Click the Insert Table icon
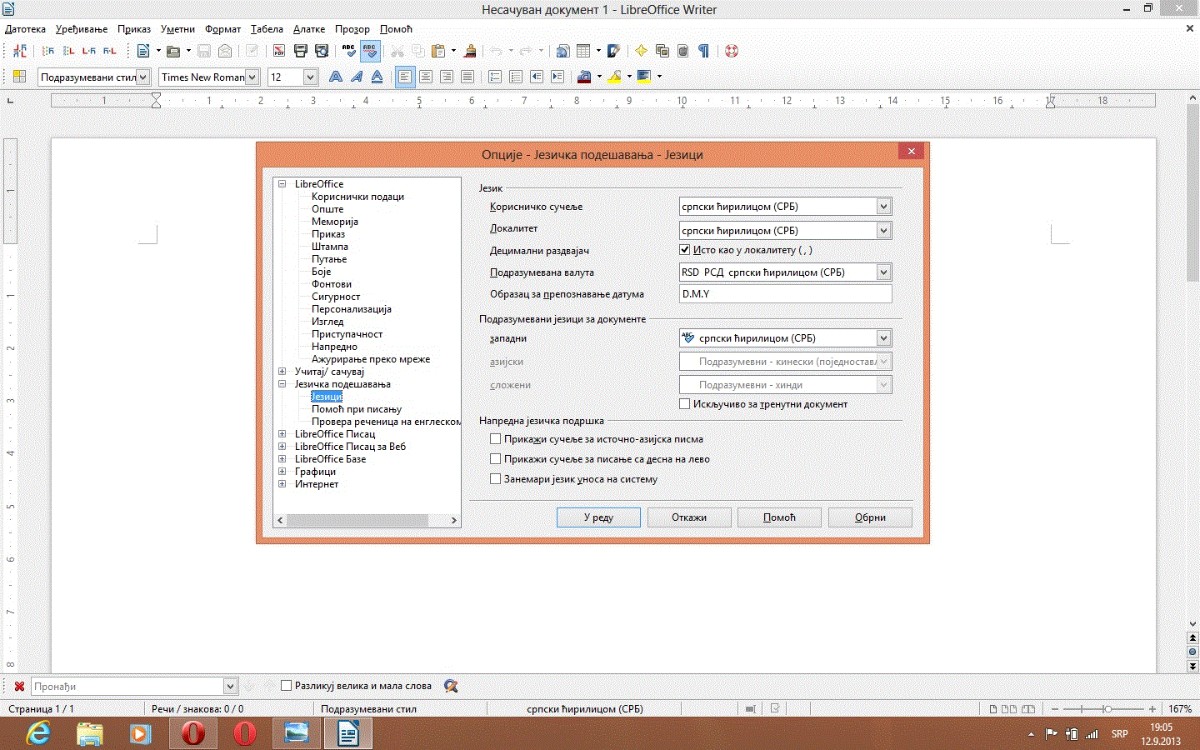The width and height of the screenshot is (1200, 750). (585, 51)
